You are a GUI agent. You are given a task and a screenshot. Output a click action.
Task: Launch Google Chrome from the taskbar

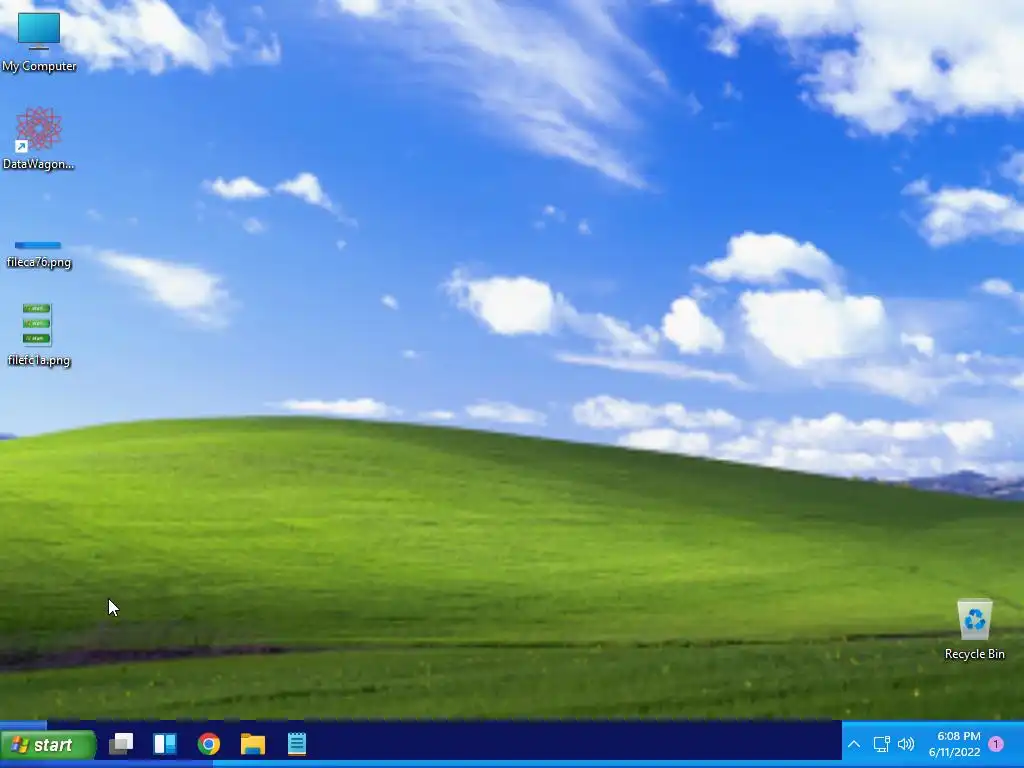click(209, 744)
